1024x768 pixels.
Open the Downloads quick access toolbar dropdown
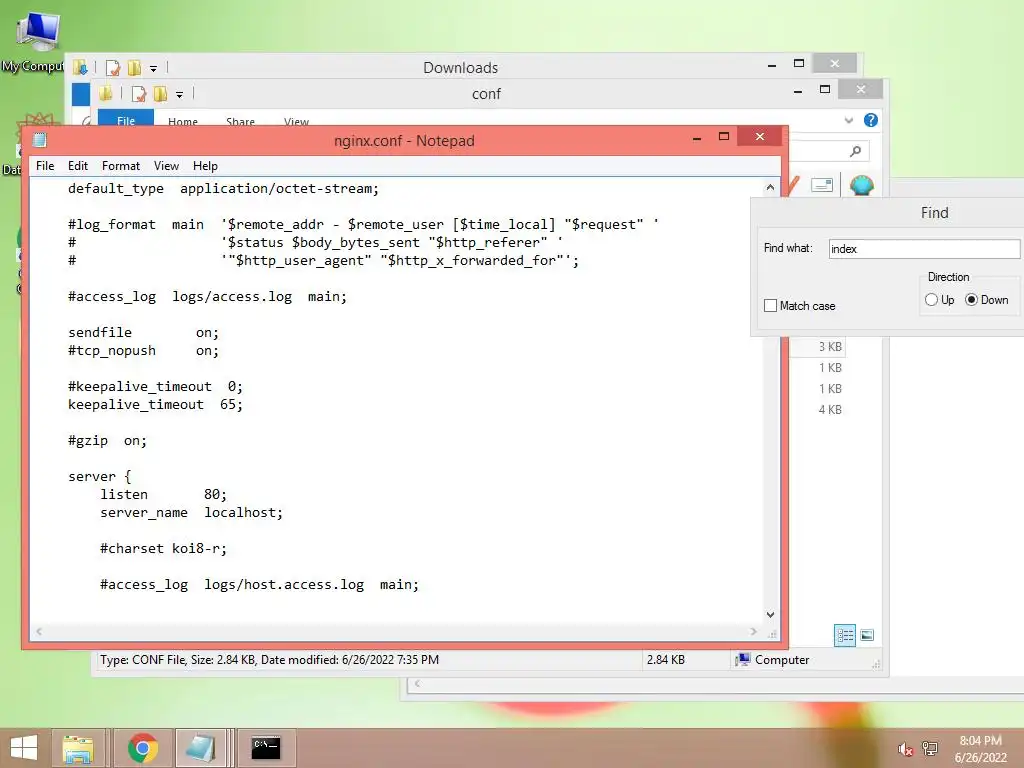153,68
